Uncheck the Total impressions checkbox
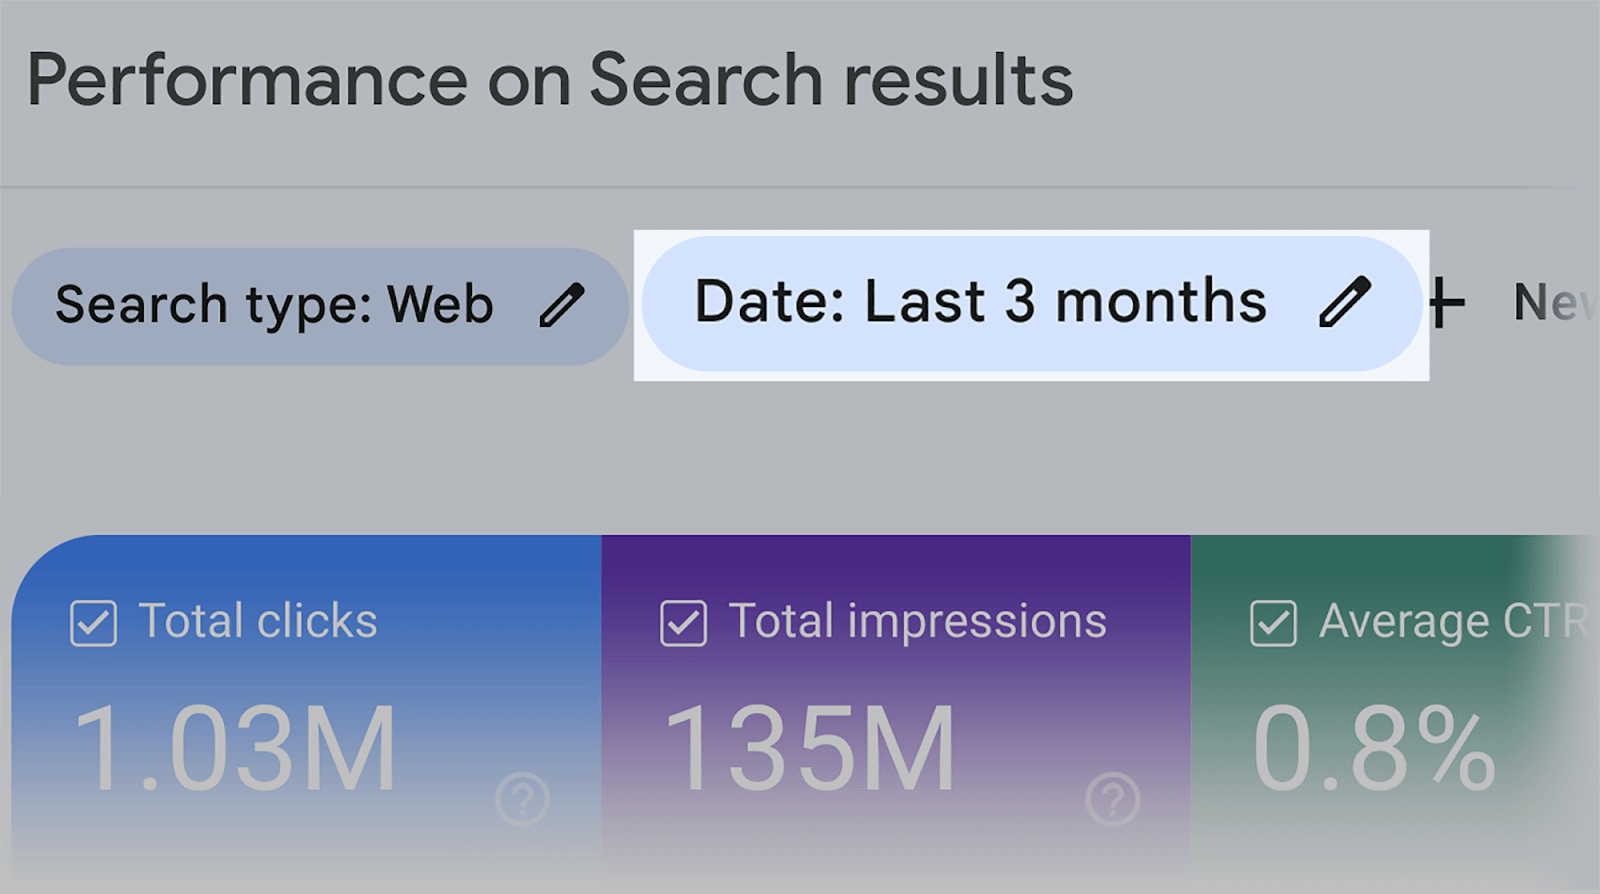 click(684, 623)
